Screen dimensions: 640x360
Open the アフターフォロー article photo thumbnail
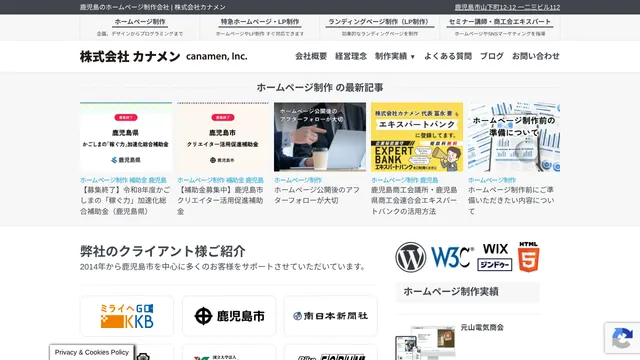(x=320, y=137)
